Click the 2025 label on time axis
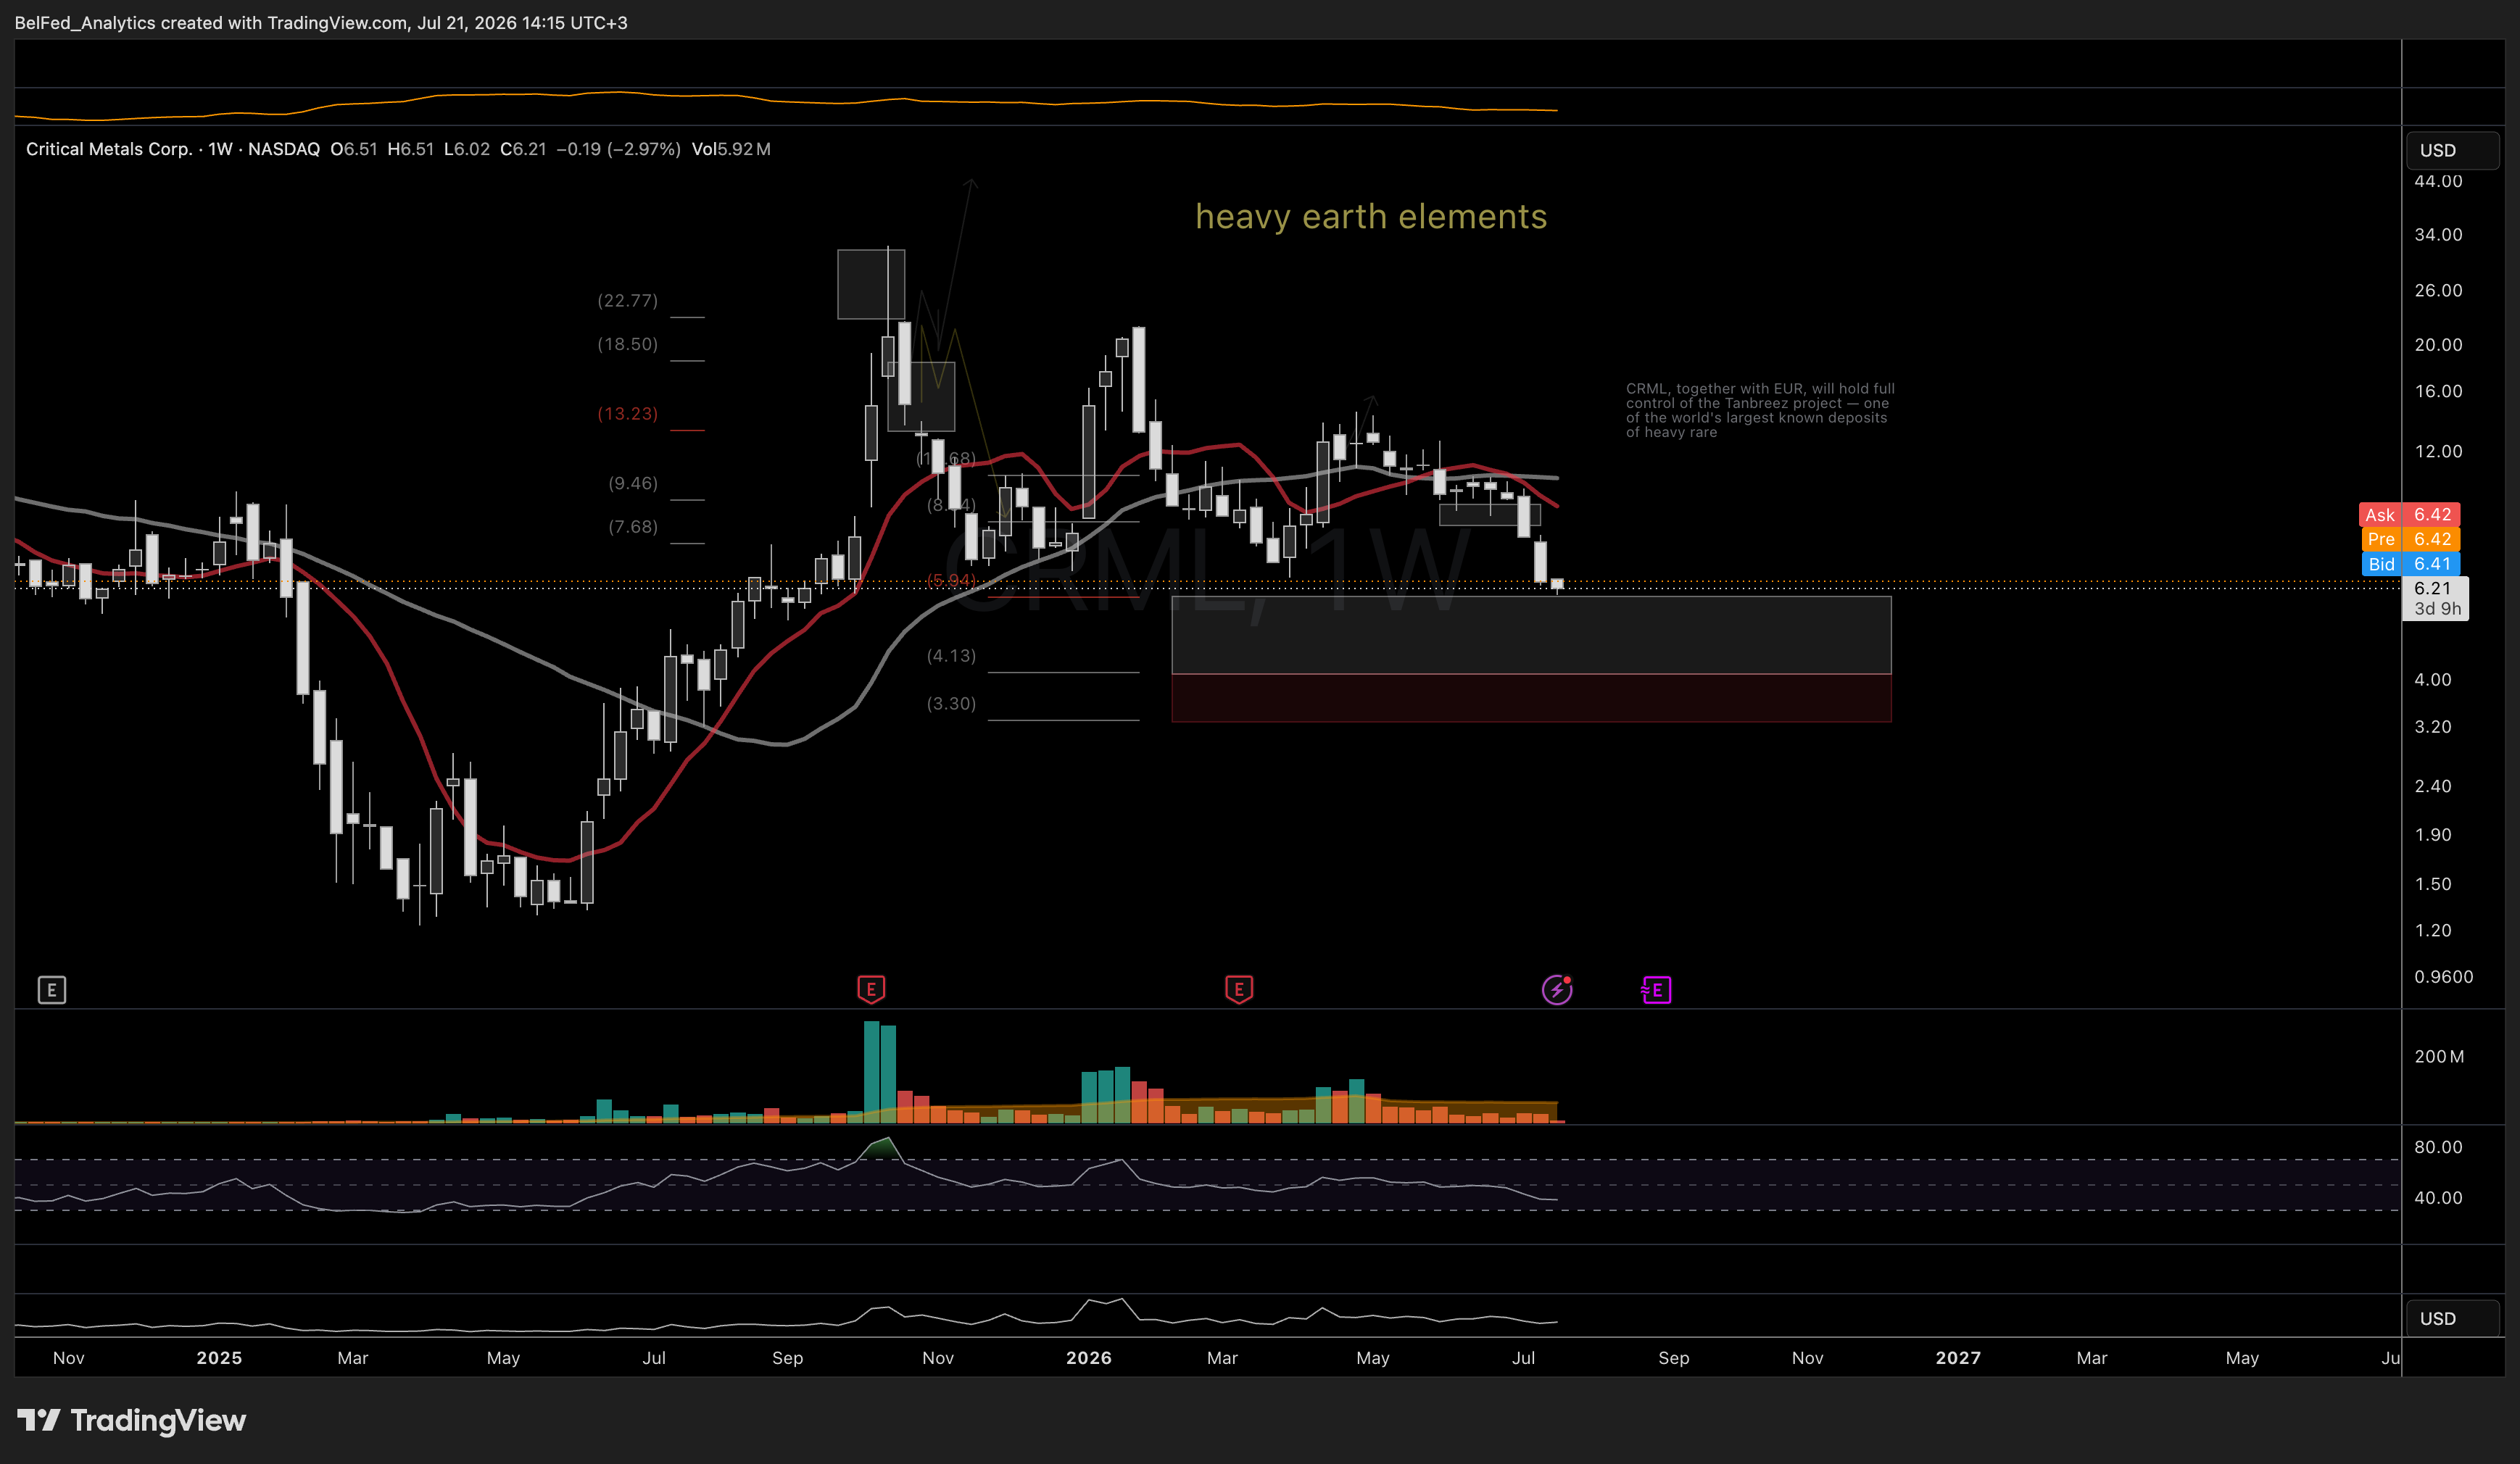The height and width of the screenshot is (1464, 2520). click(219, 1357)
